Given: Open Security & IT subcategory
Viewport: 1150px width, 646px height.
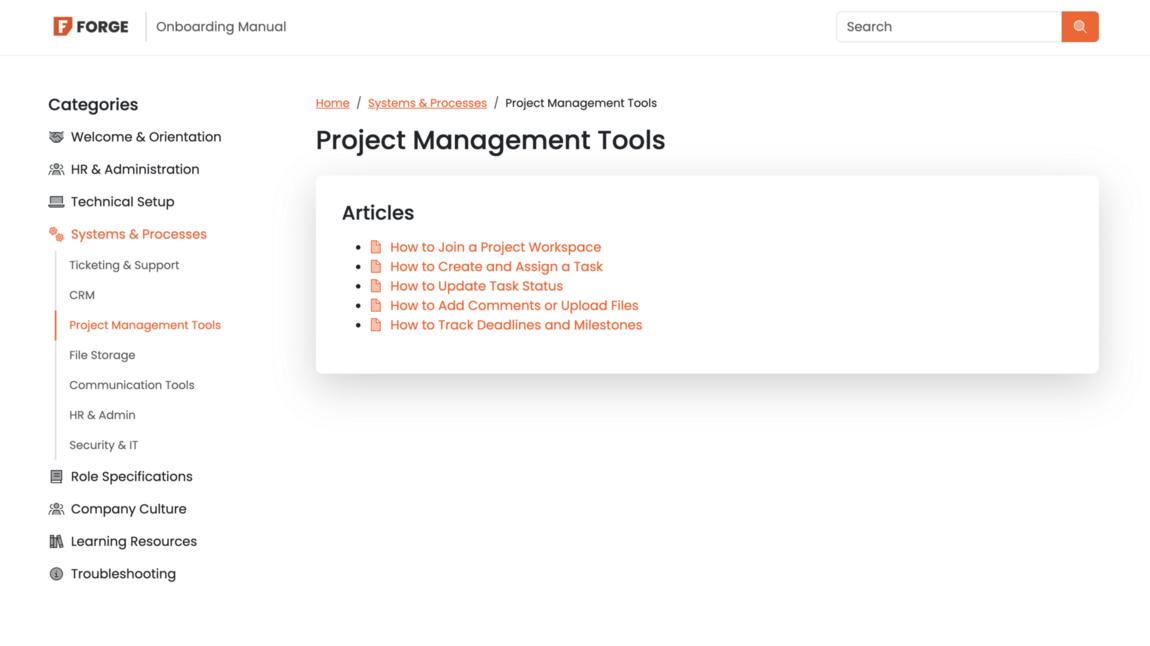Looking at the screenshot, I should coord(103,445).
